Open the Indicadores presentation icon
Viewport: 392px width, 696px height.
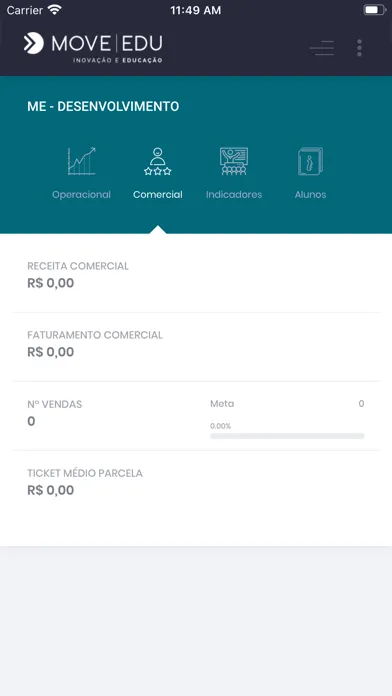(x=234, y=161)
